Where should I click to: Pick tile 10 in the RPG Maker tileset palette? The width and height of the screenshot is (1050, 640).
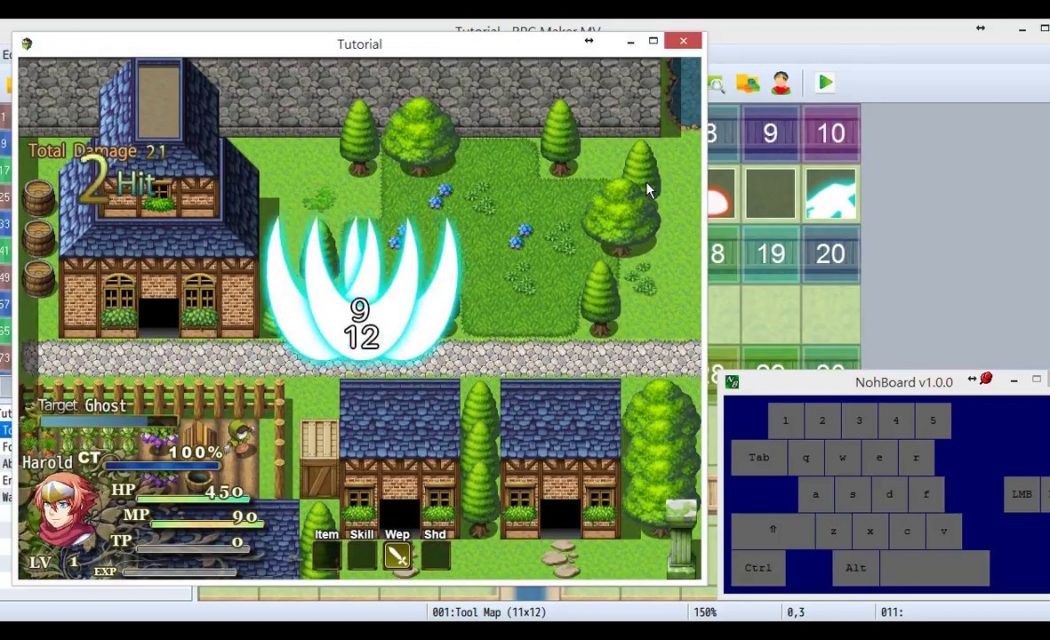coord(831,133)
